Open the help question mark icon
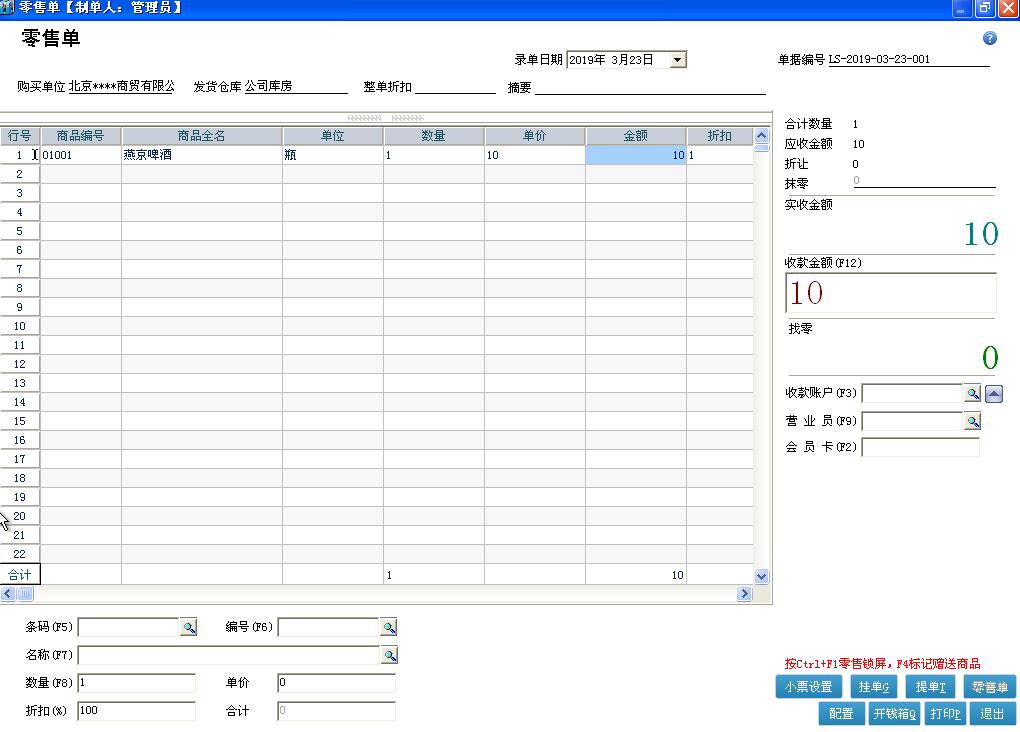Screen dimensions: 1020x732 pos(989,37)
